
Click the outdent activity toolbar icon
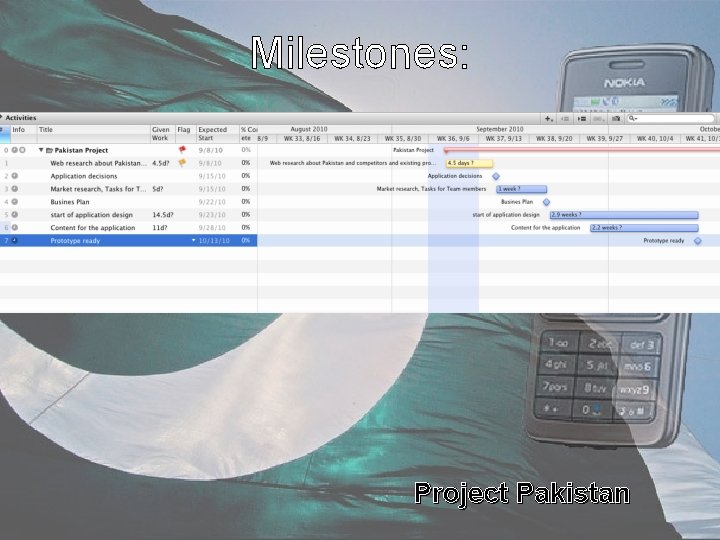565,118
